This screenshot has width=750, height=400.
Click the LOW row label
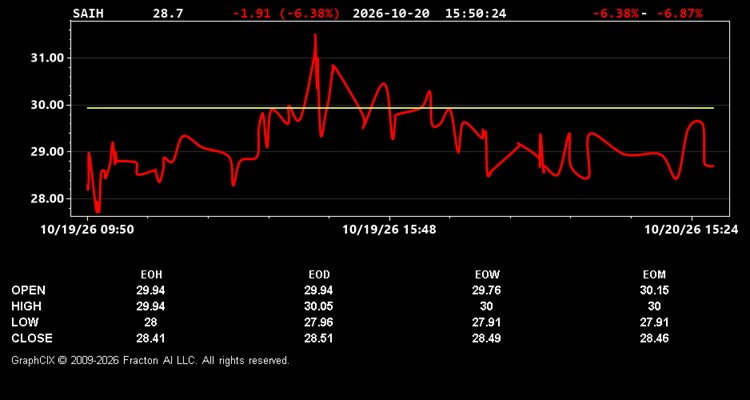[x=25, y=322]
